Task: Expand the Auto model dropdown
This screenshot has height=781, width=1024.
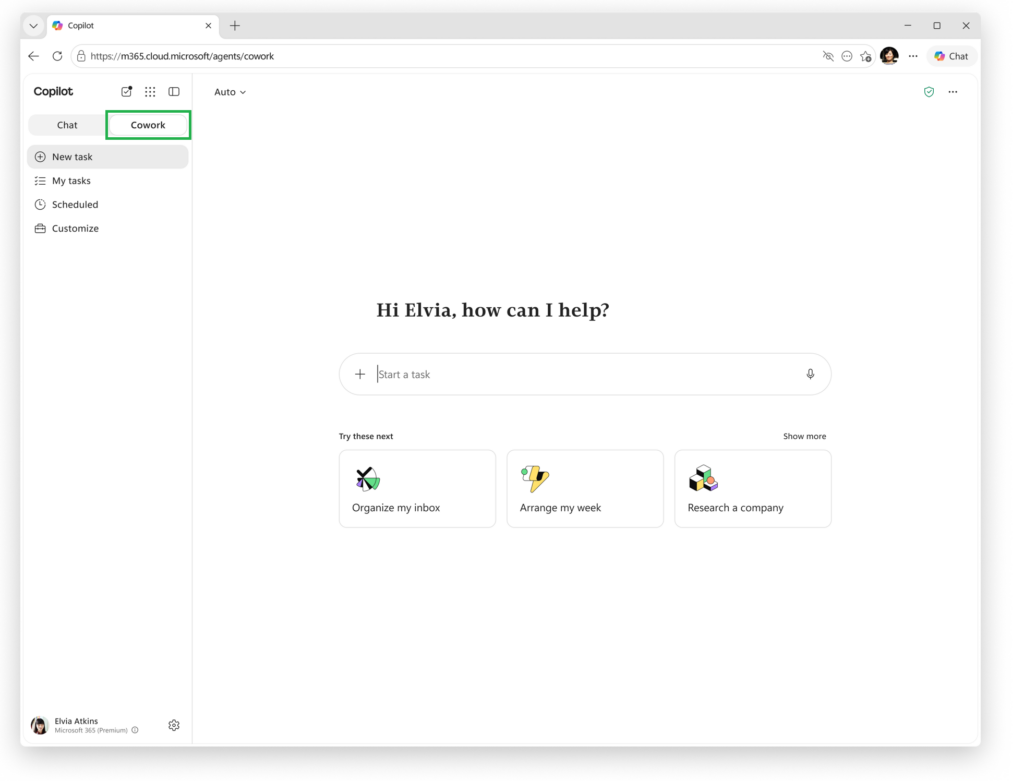Action: click(x=230, y=92)
